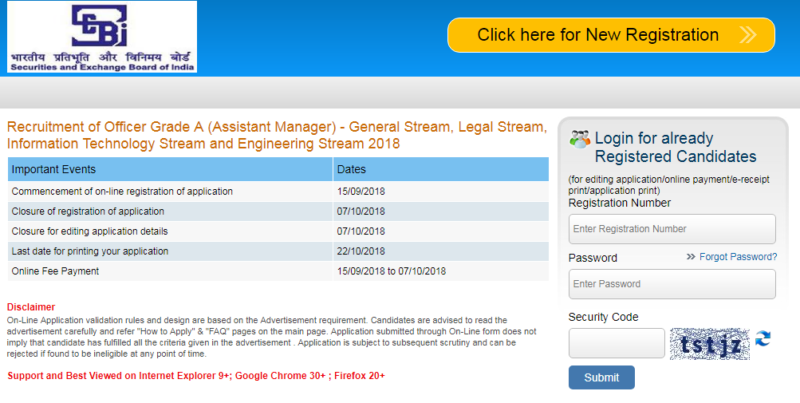The height and width of the screenshot is (403, 800).
Task: Click the Security Code text box
Action: (616, 343)
